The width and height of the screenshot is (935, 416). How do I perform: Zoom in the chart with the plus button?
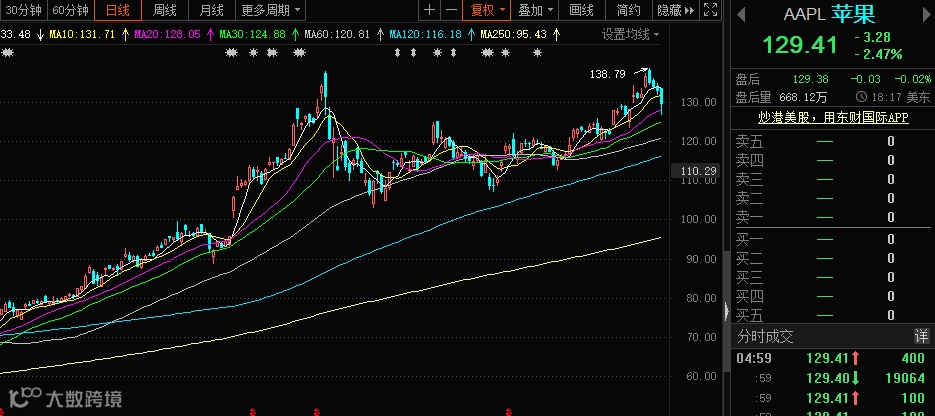point(429,10)
